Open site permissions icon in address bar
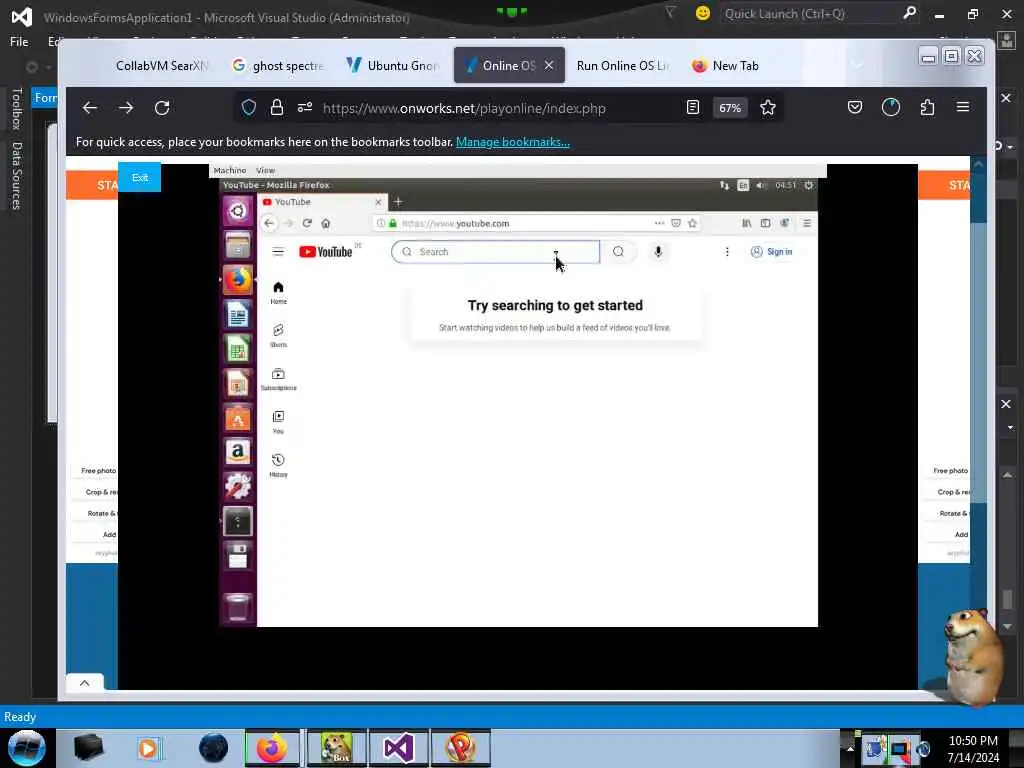This screenshot has height=768, width=1024. [305, 108]
